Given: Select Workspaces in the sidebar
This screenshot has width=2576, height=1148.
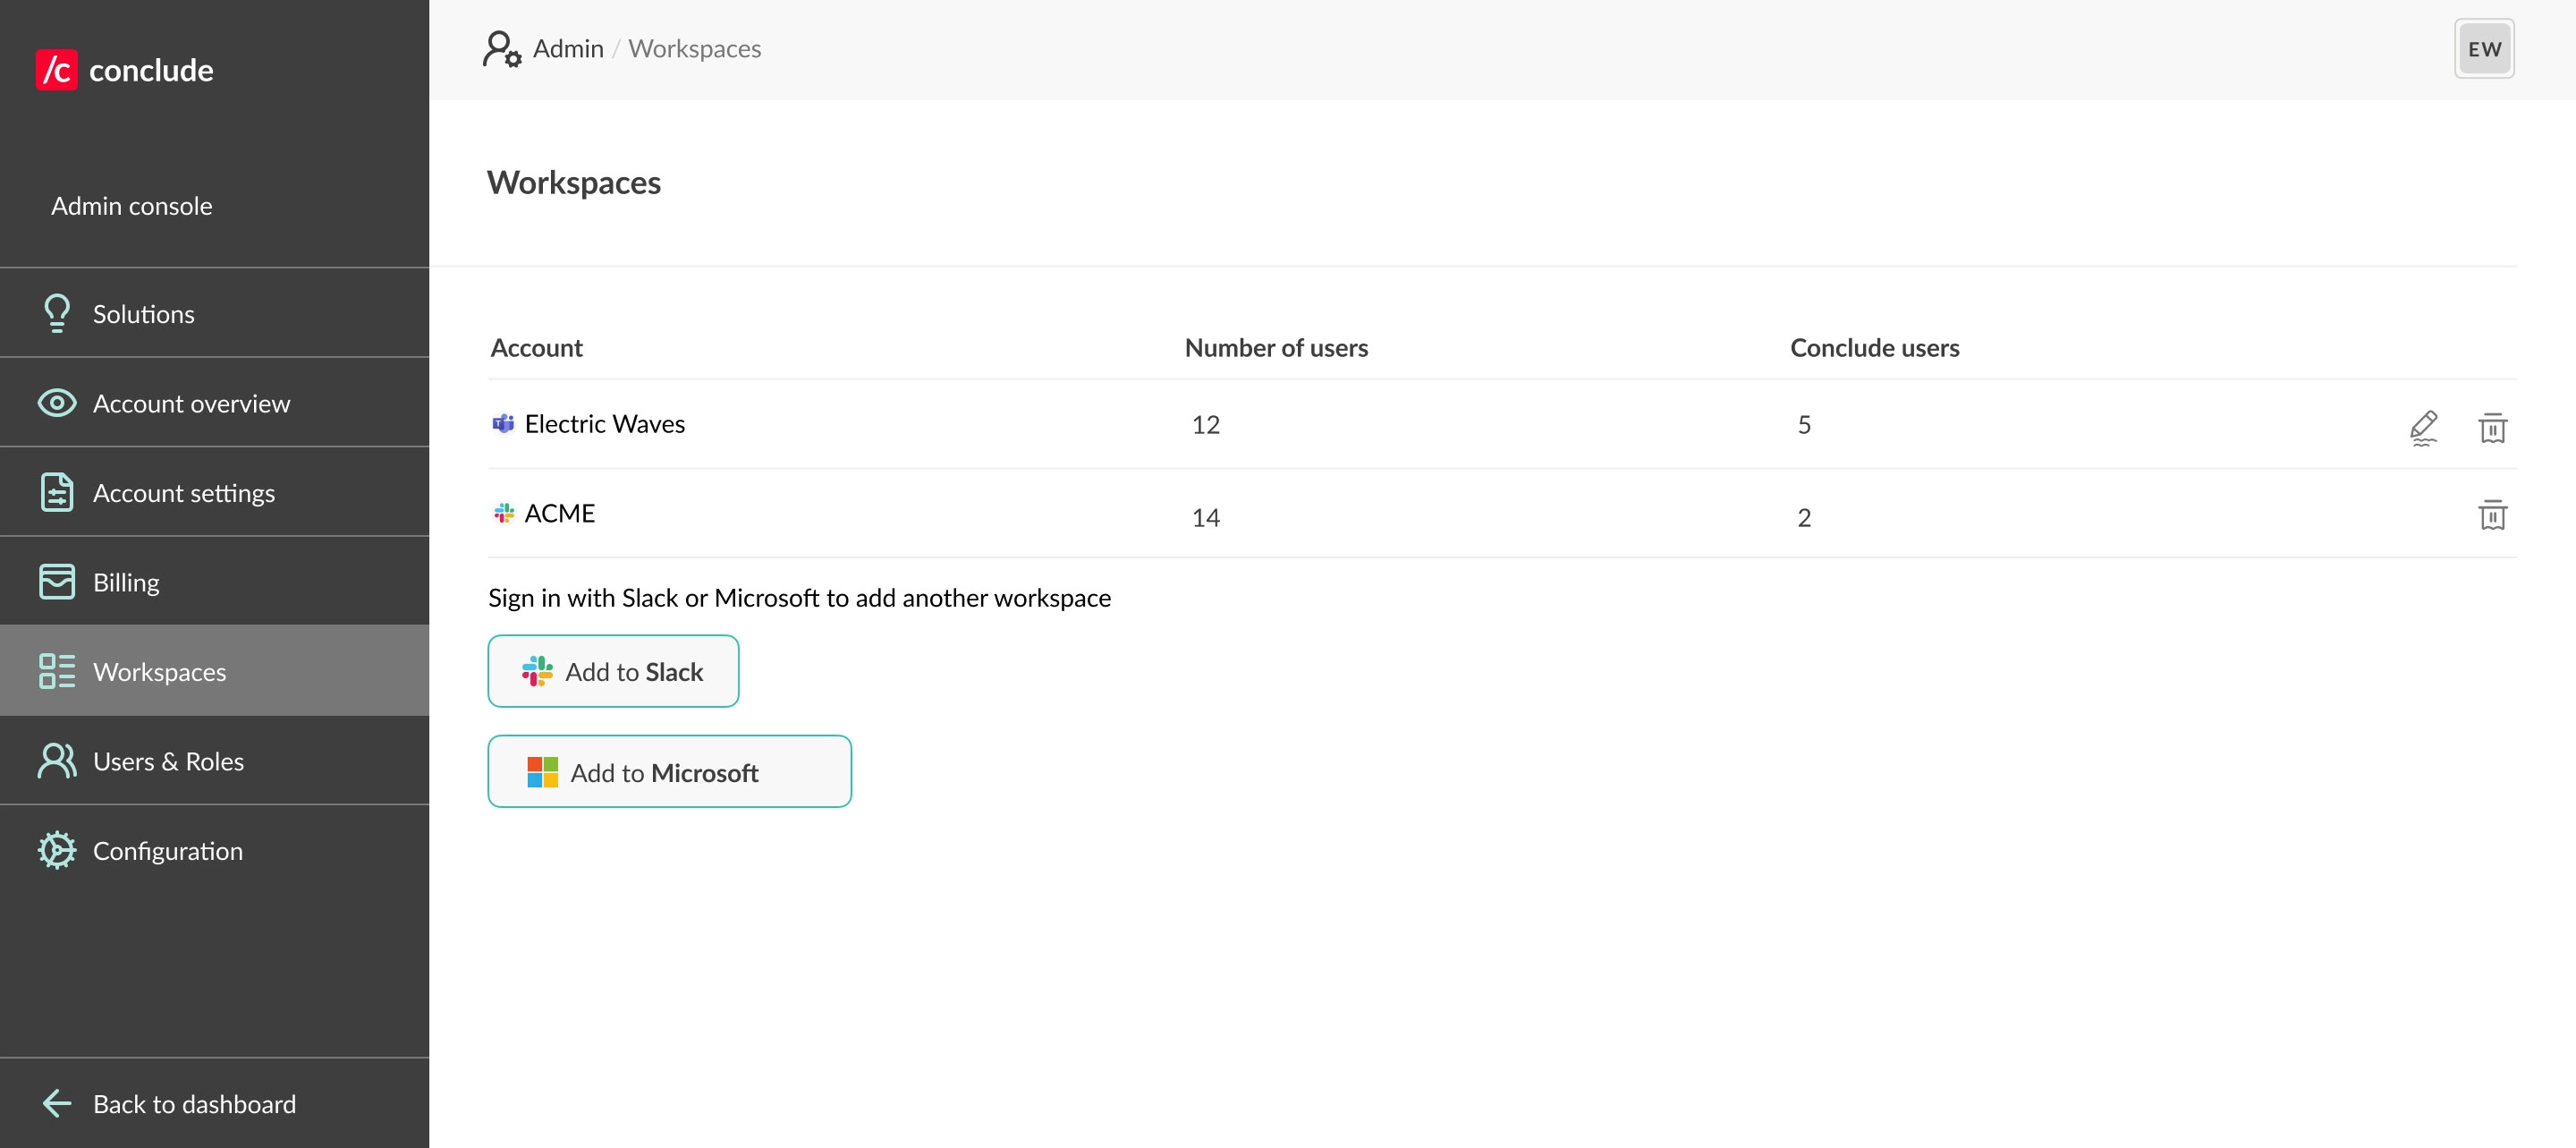Looking at the screenshot, I should point(159,672).
